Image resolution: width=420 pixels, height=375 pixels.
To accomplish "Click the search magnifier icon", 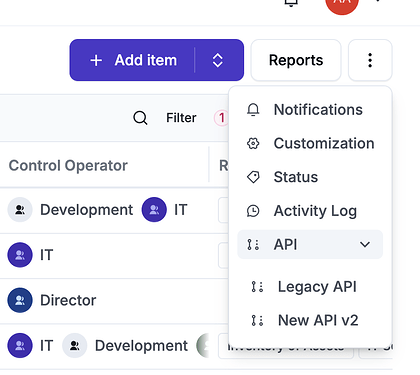I will tap(140, 118).
